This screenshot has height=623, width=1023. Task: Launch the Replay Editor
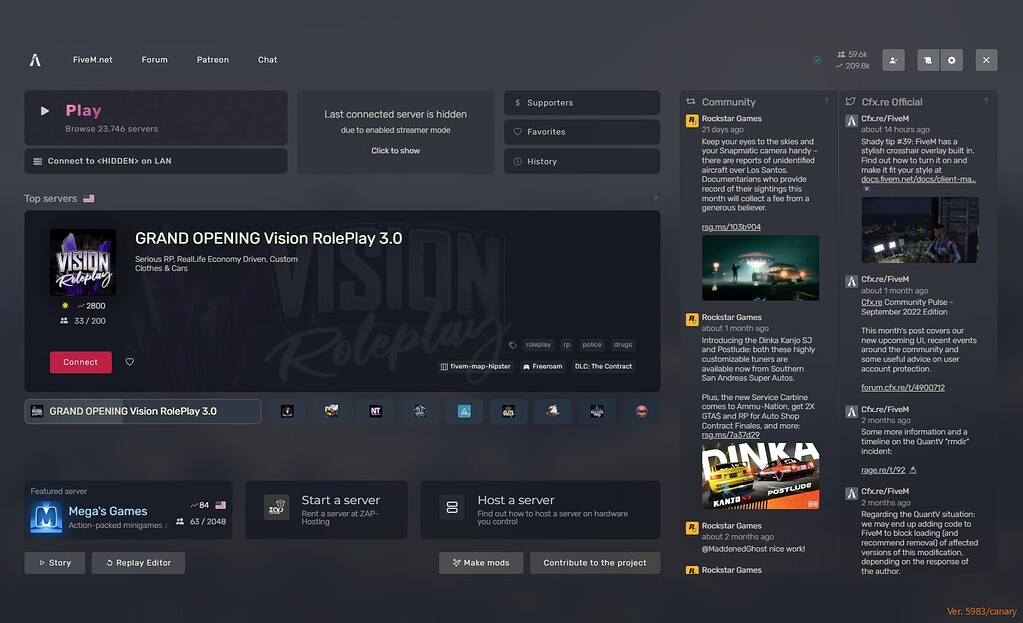point(138,562)
